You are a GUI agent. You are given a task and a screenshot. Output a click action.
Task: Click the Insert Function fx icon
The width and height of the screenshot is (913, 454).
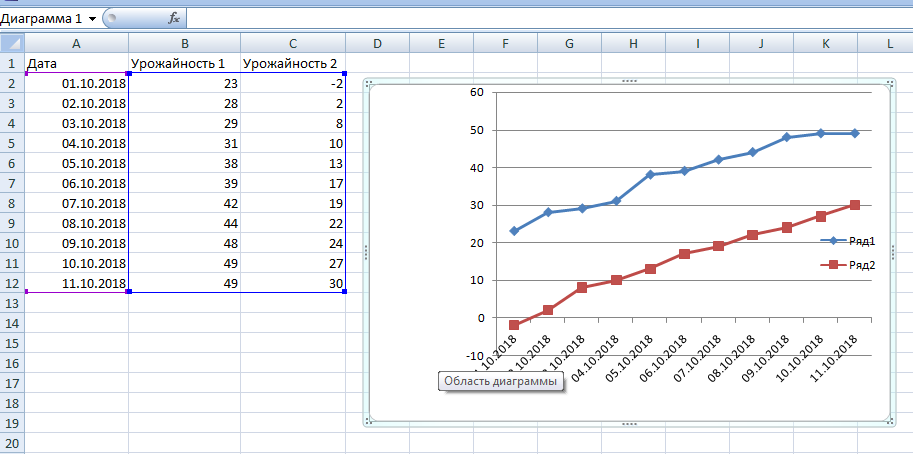pyautogui.click(x=174, y=18)
